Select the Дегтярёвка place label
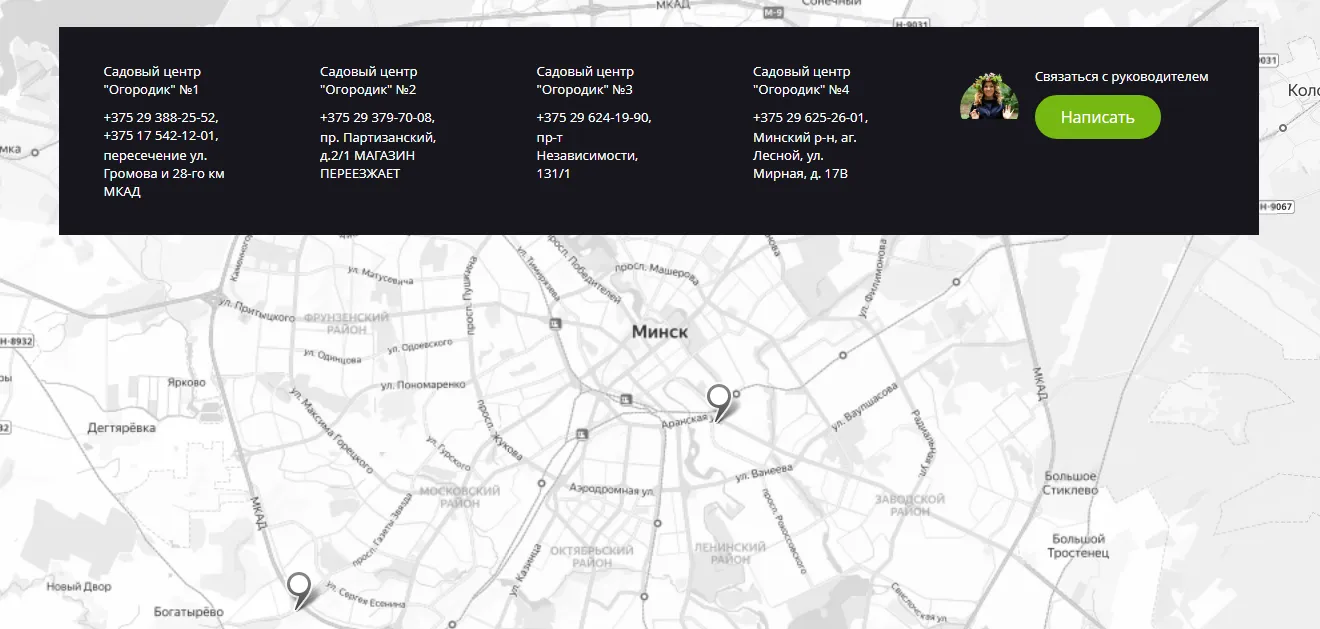 (122, 428)
